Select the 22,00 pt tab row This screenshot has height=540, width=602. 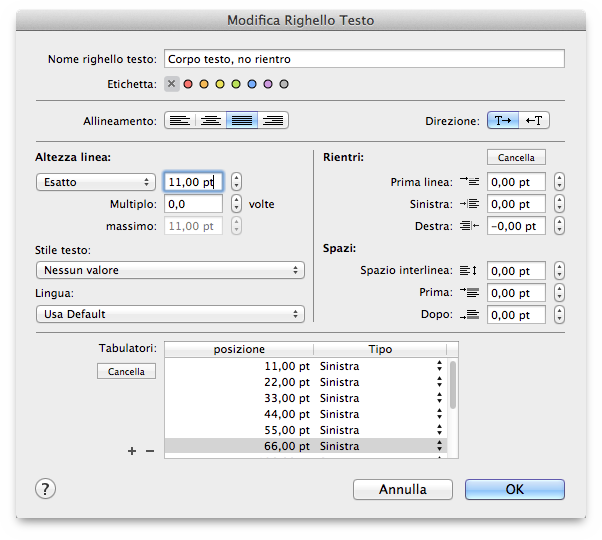pos(306,382)
